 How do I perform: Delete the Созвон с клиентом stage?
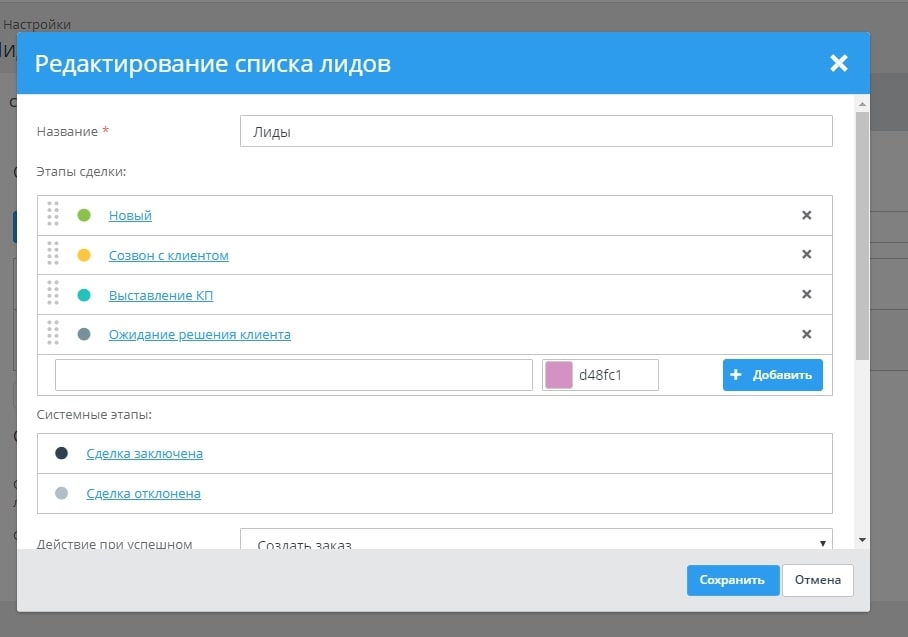point(807,254)
